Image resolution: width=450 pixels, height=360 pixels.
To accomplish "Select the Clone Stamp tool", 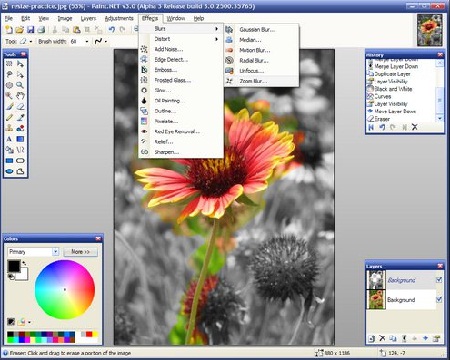I will point(9,128).
